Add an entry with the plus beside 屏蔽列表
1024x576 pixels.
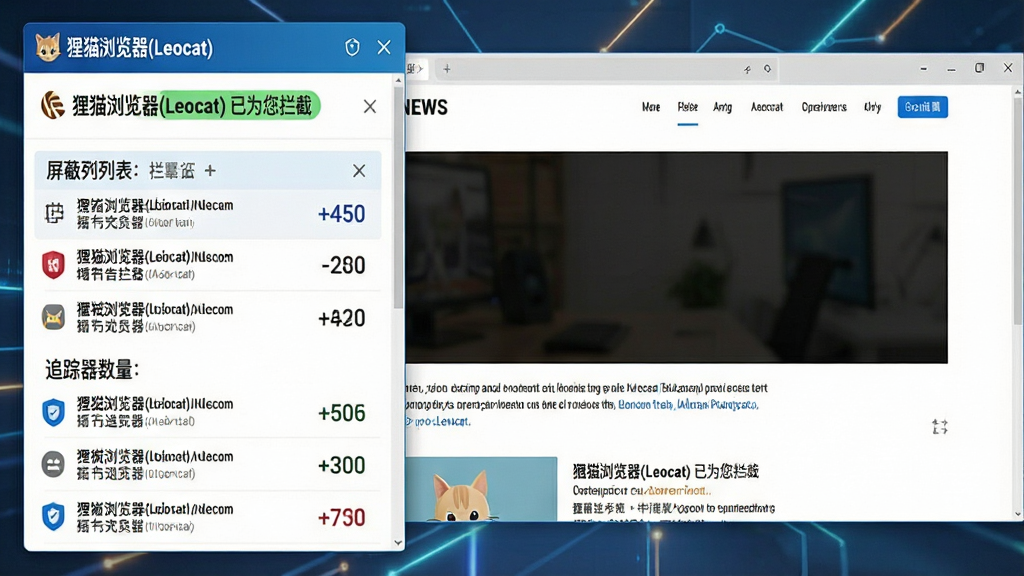point(210,171)
